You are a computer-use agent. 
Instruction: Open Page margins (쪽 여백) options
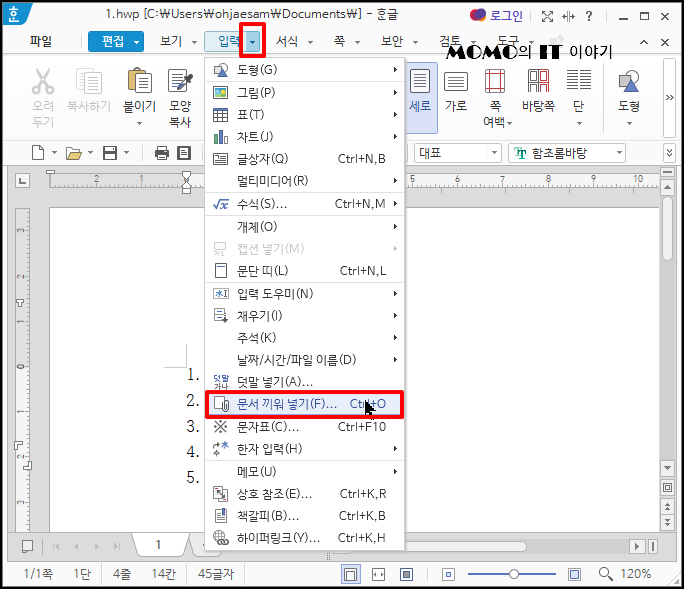click(x=495, y=98)
